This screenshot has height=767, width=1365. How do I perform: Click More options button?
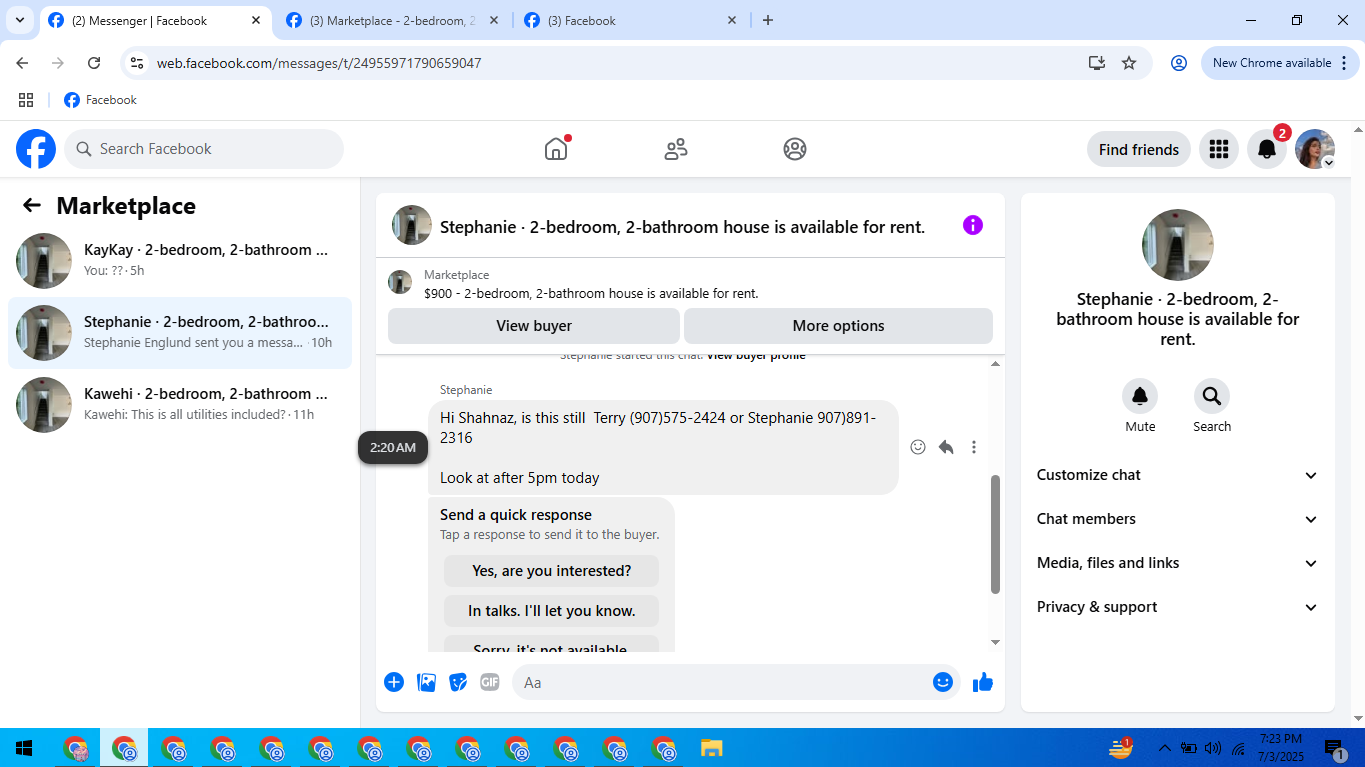pyautogui.click(x=838, y=326)
